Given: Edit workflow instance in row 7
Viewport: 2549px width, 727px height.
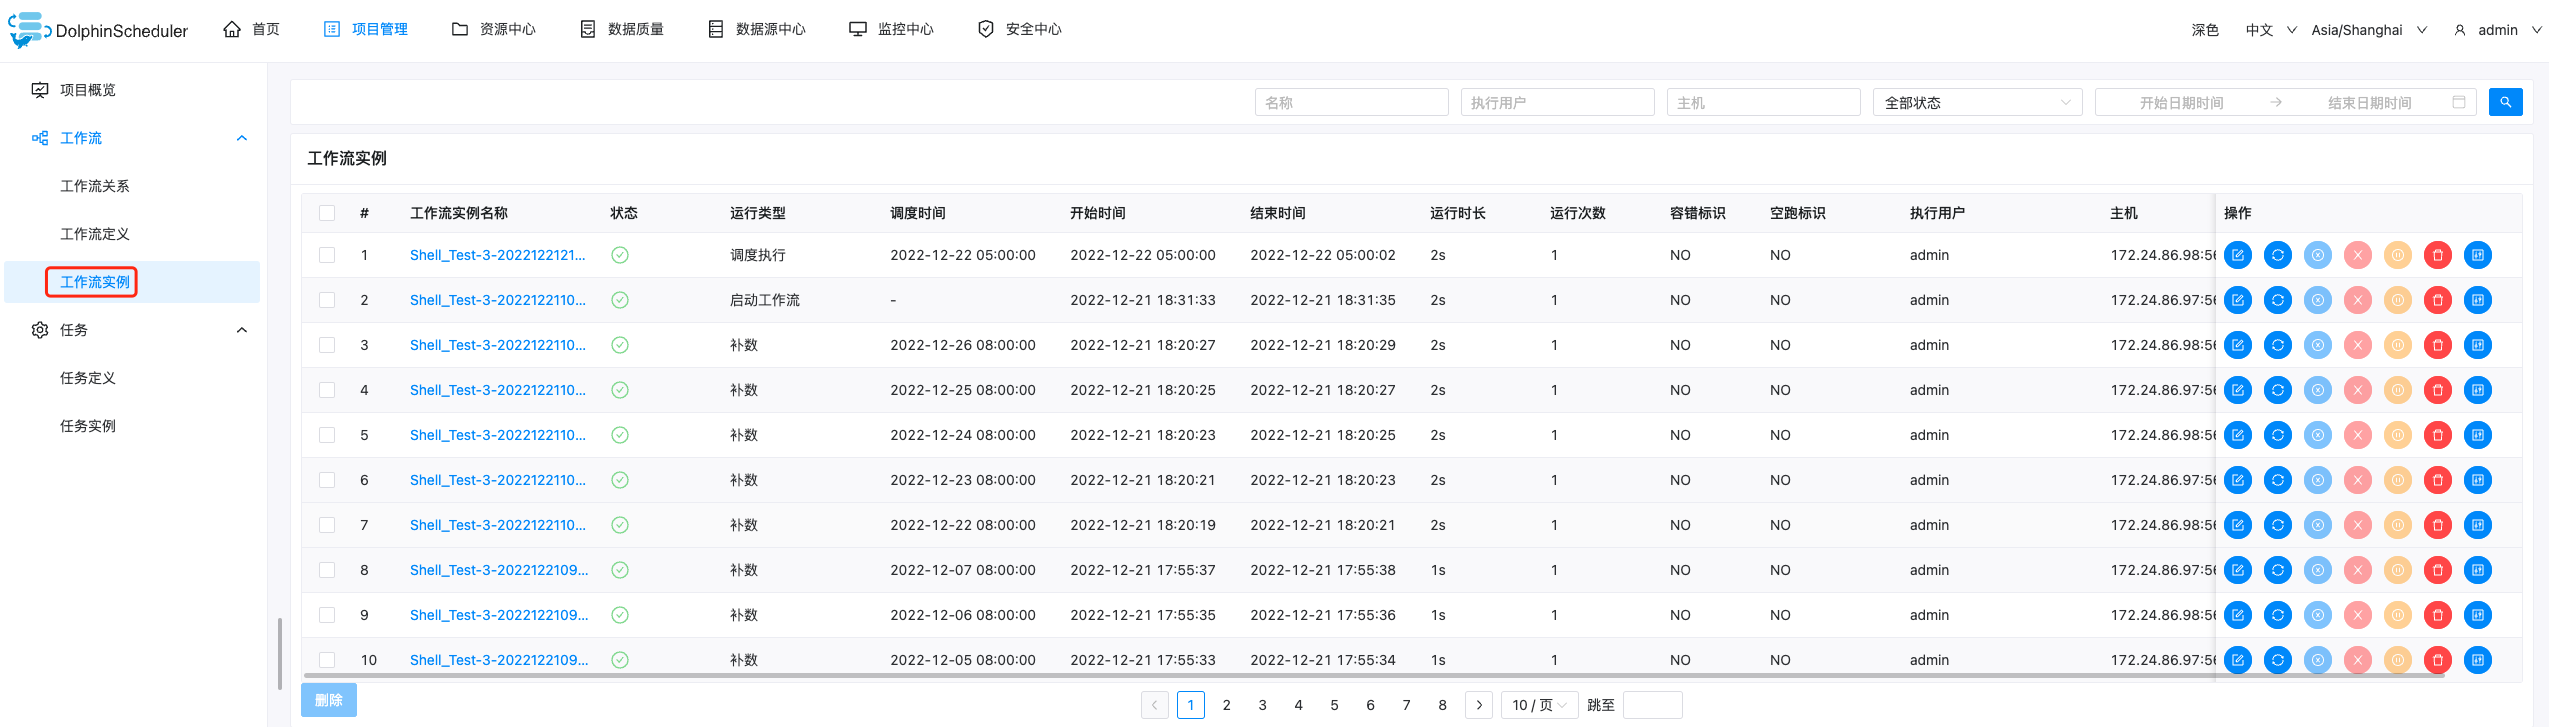Looking at the screenshot, I should [x=2238, y=525].
